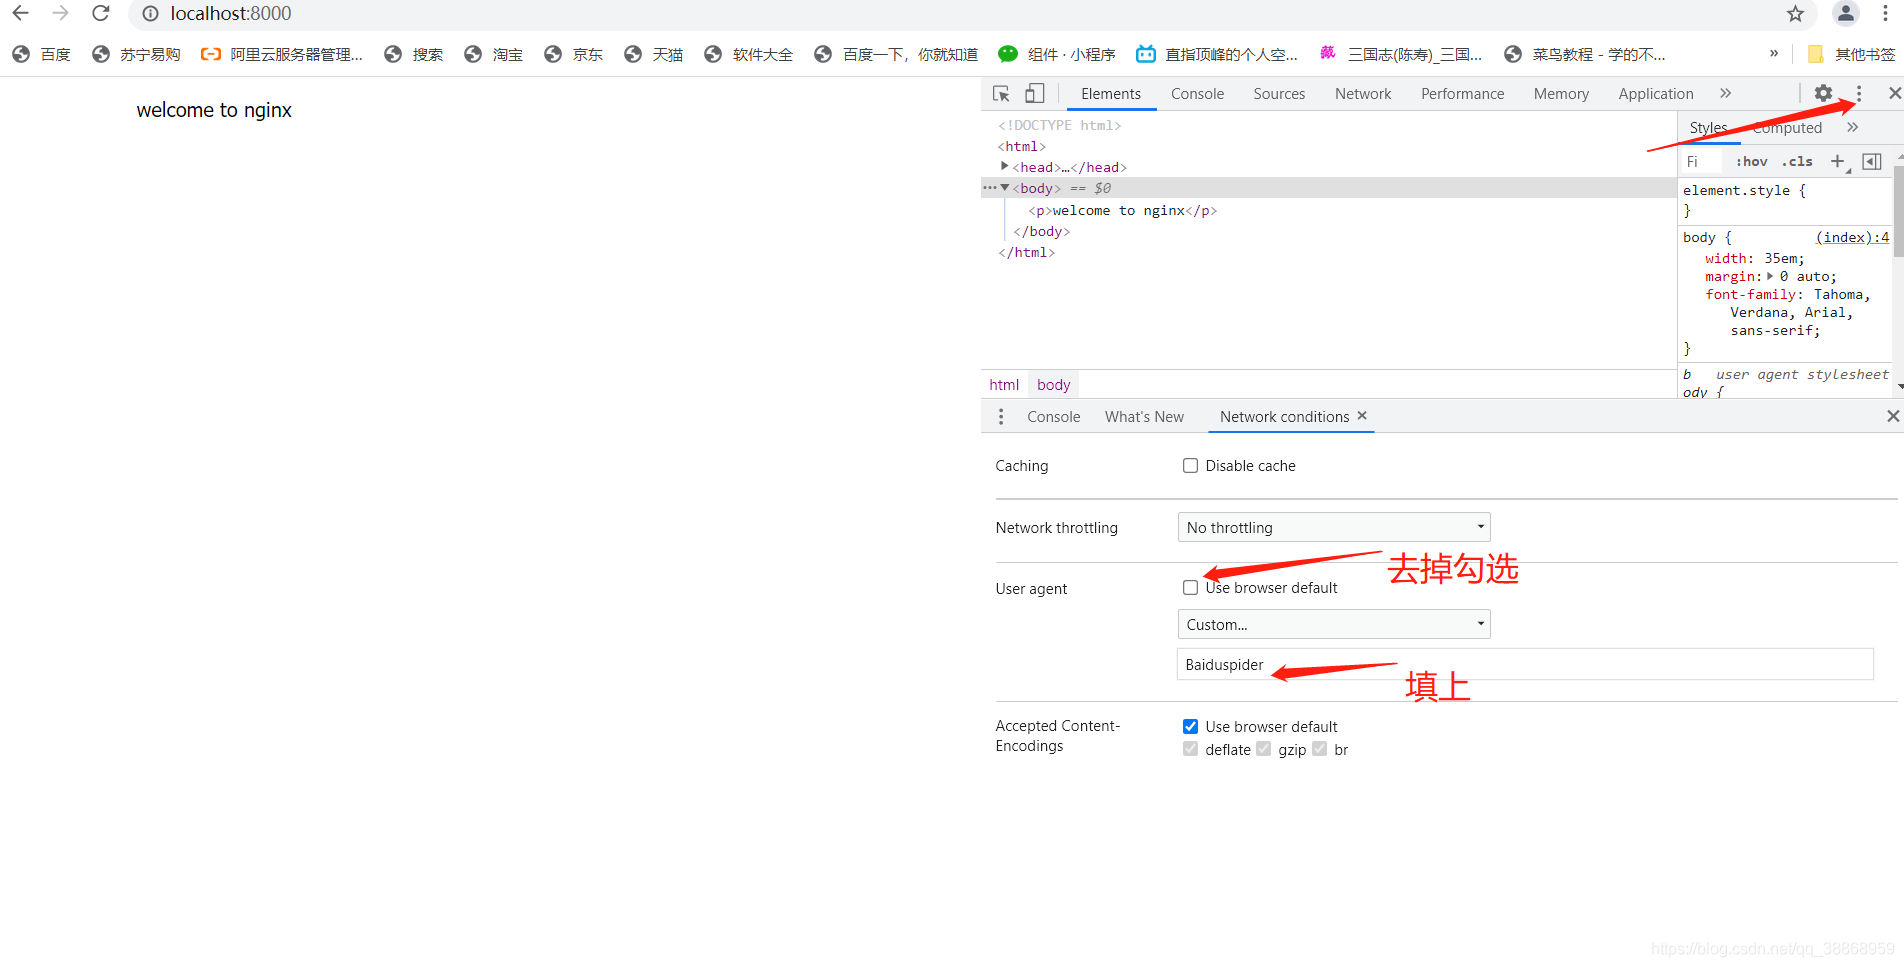Expand the head element node
Viewport: 1904px width, 967px height.
tap(1005, 167)
